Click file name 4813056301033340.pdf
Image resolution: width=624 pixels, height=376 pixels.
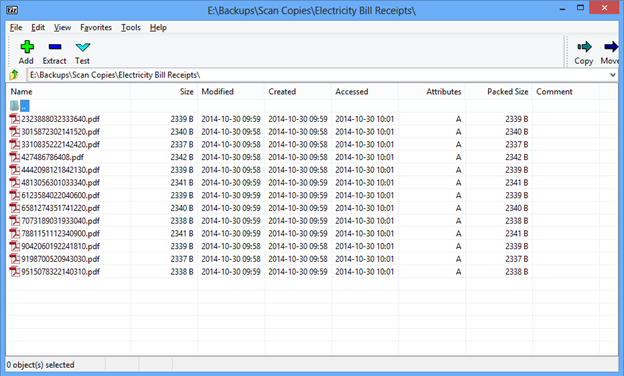pyautogui.click(x=60, y=183)
